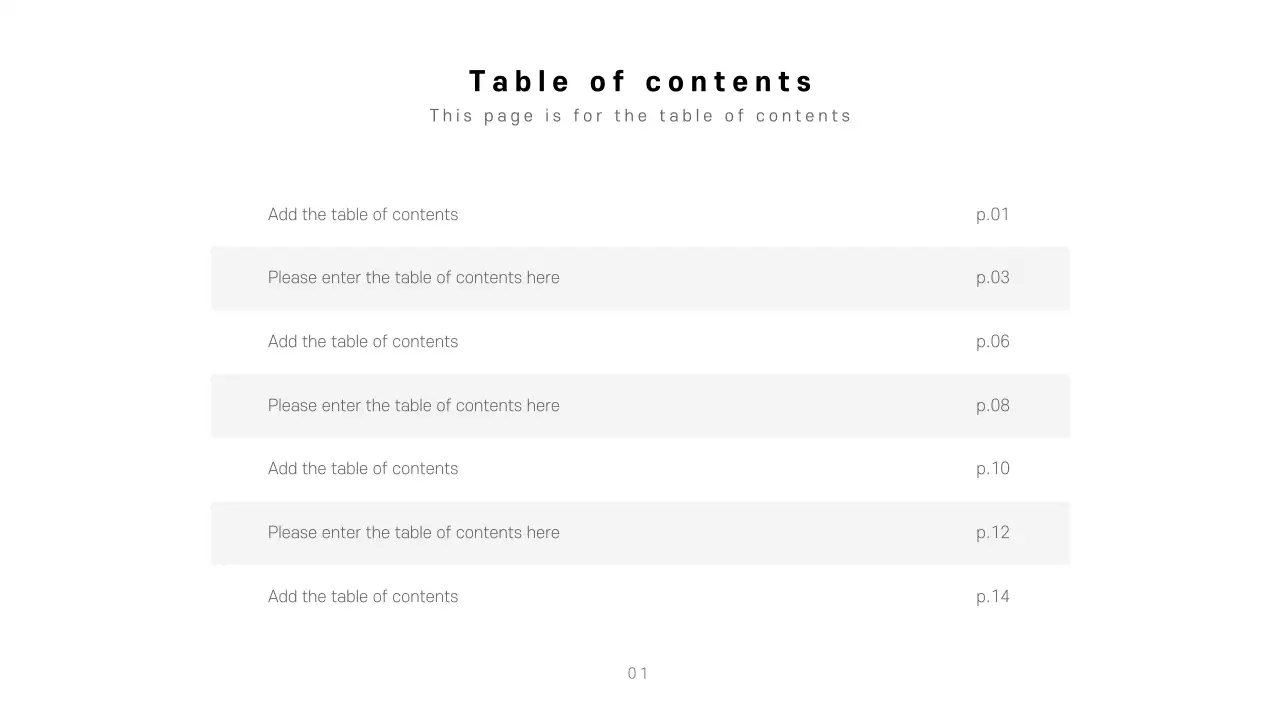Screen dimensions: 1280x720
Task: Click the "Table of contents" title heading
Action: tap(641, 81)
